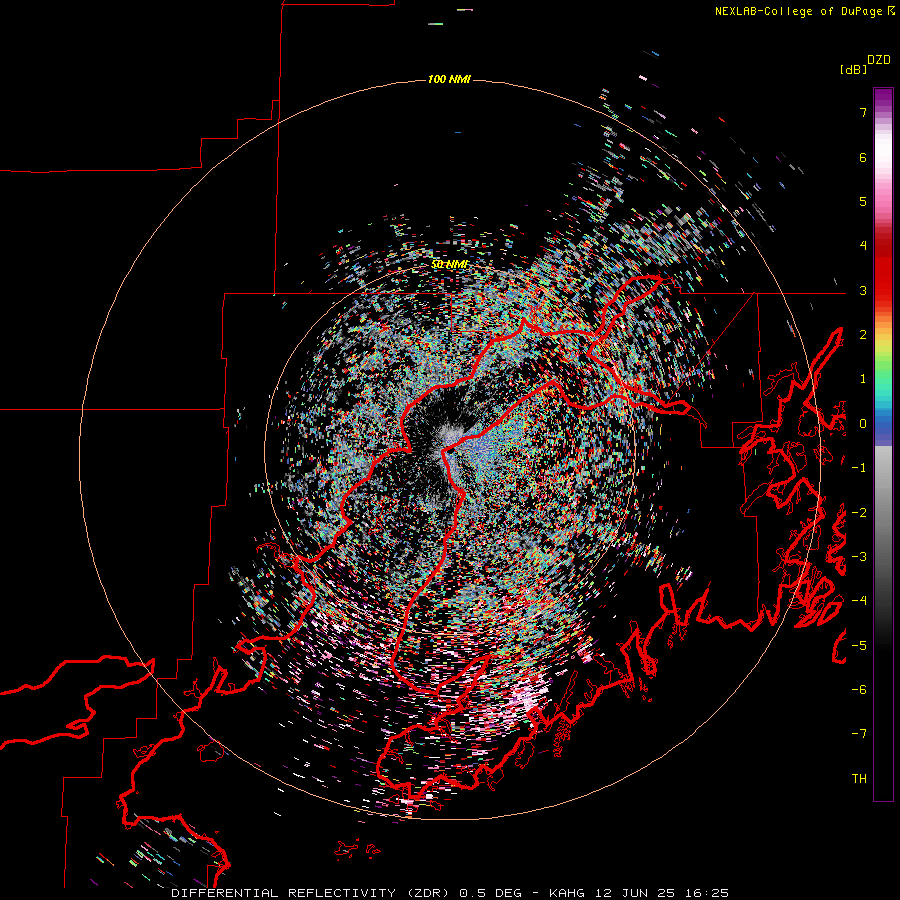
Task: Click the DIFFERENTIAL REFLECTIVITY (ZDR) caption text
Action: coord(312,893)
